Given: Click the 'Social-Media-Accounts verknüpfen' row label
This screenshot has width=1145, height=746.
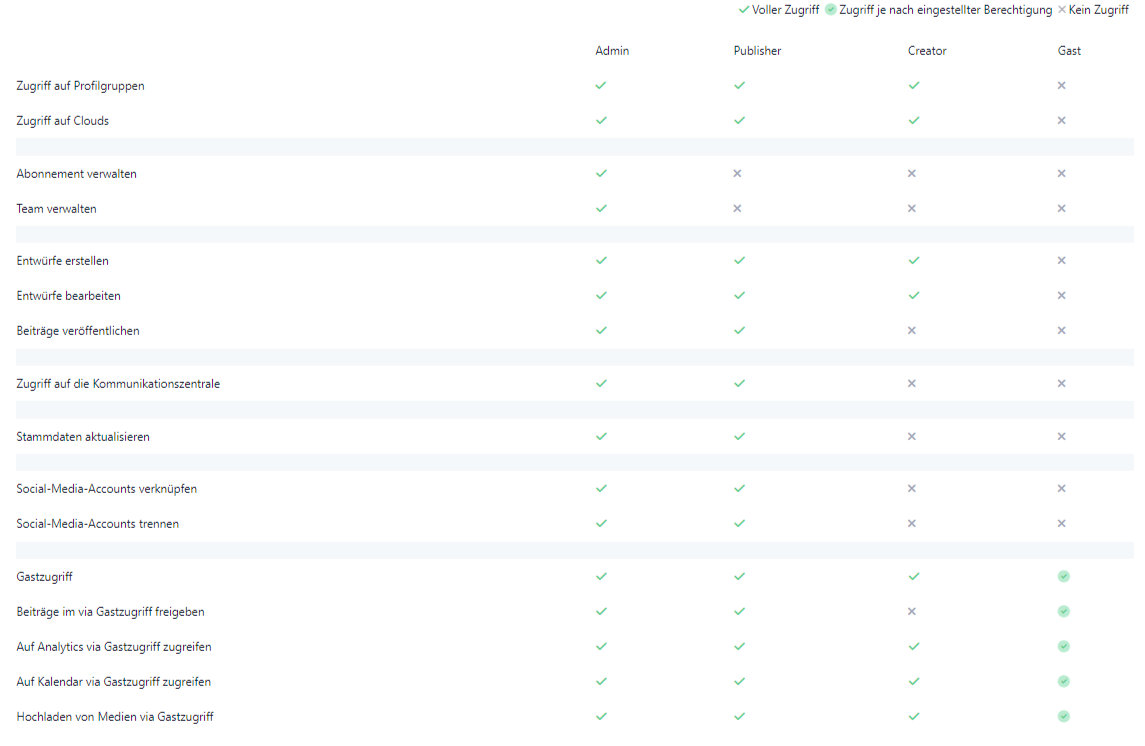Looking at the screenshot, I should click(106, 489).
